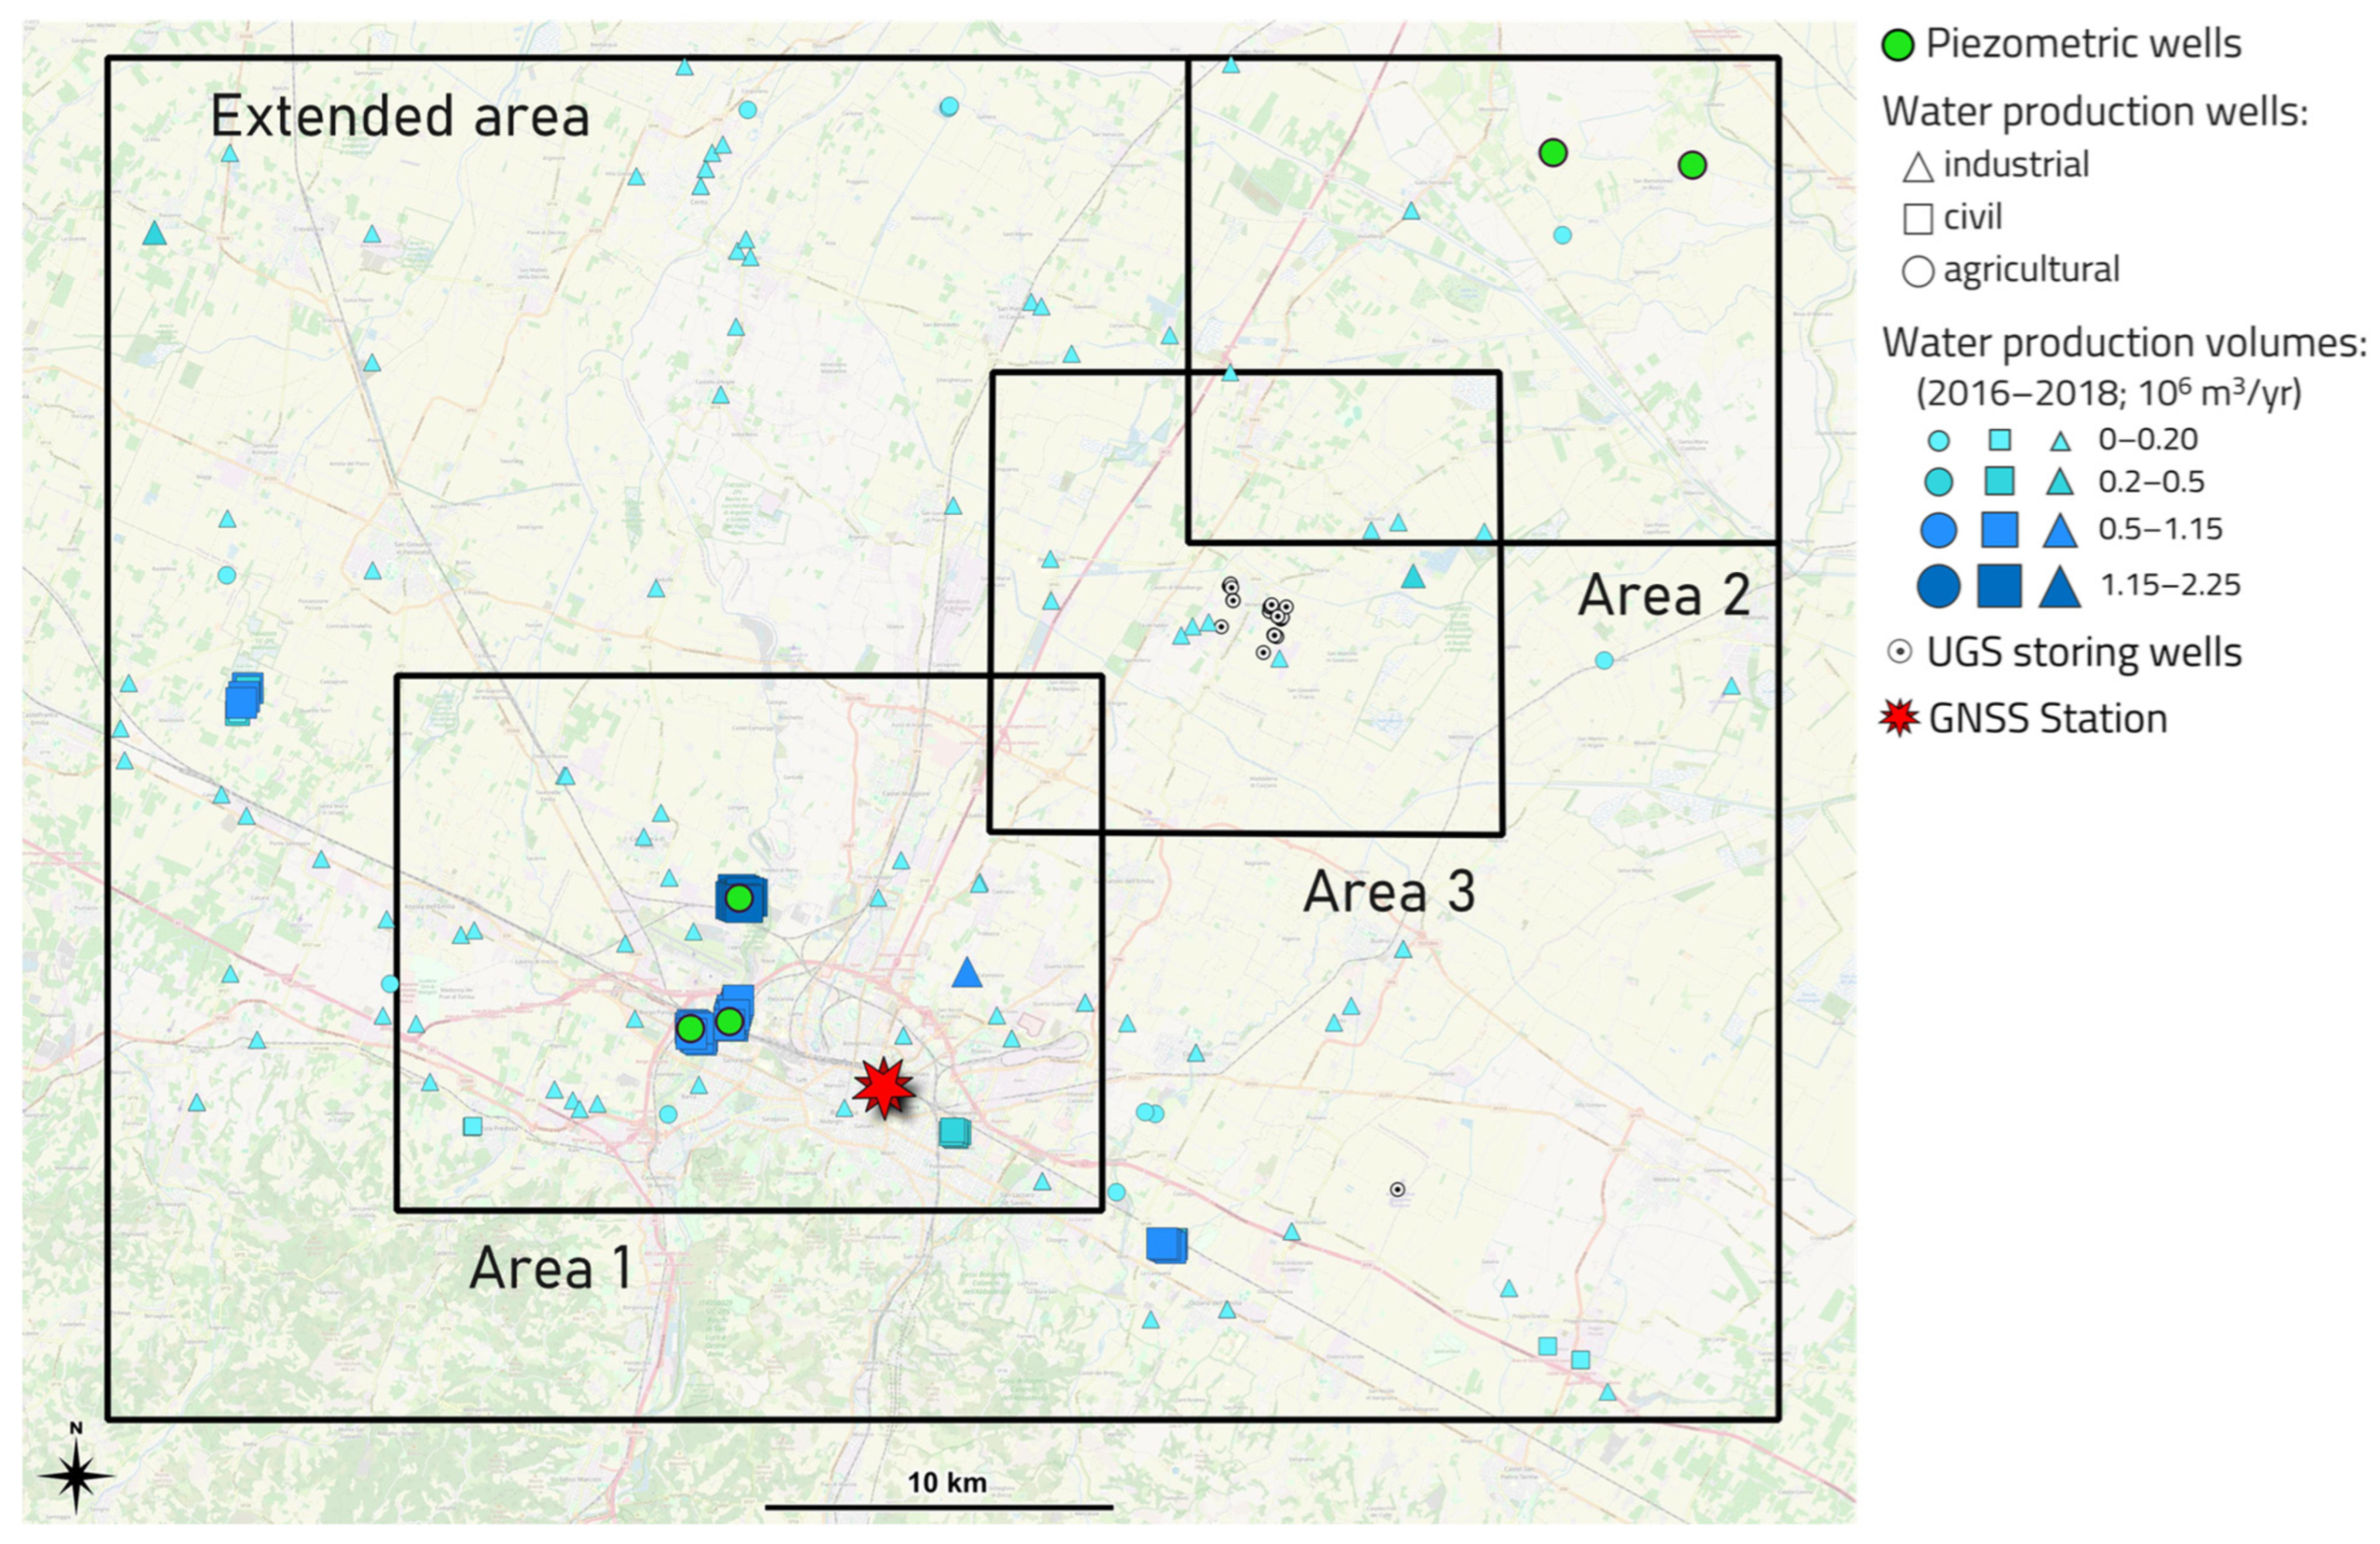2380x1544 pixels.
Task: Click the teal civil squares right of the GNSS star
Action: click(x=955, y=1132)
